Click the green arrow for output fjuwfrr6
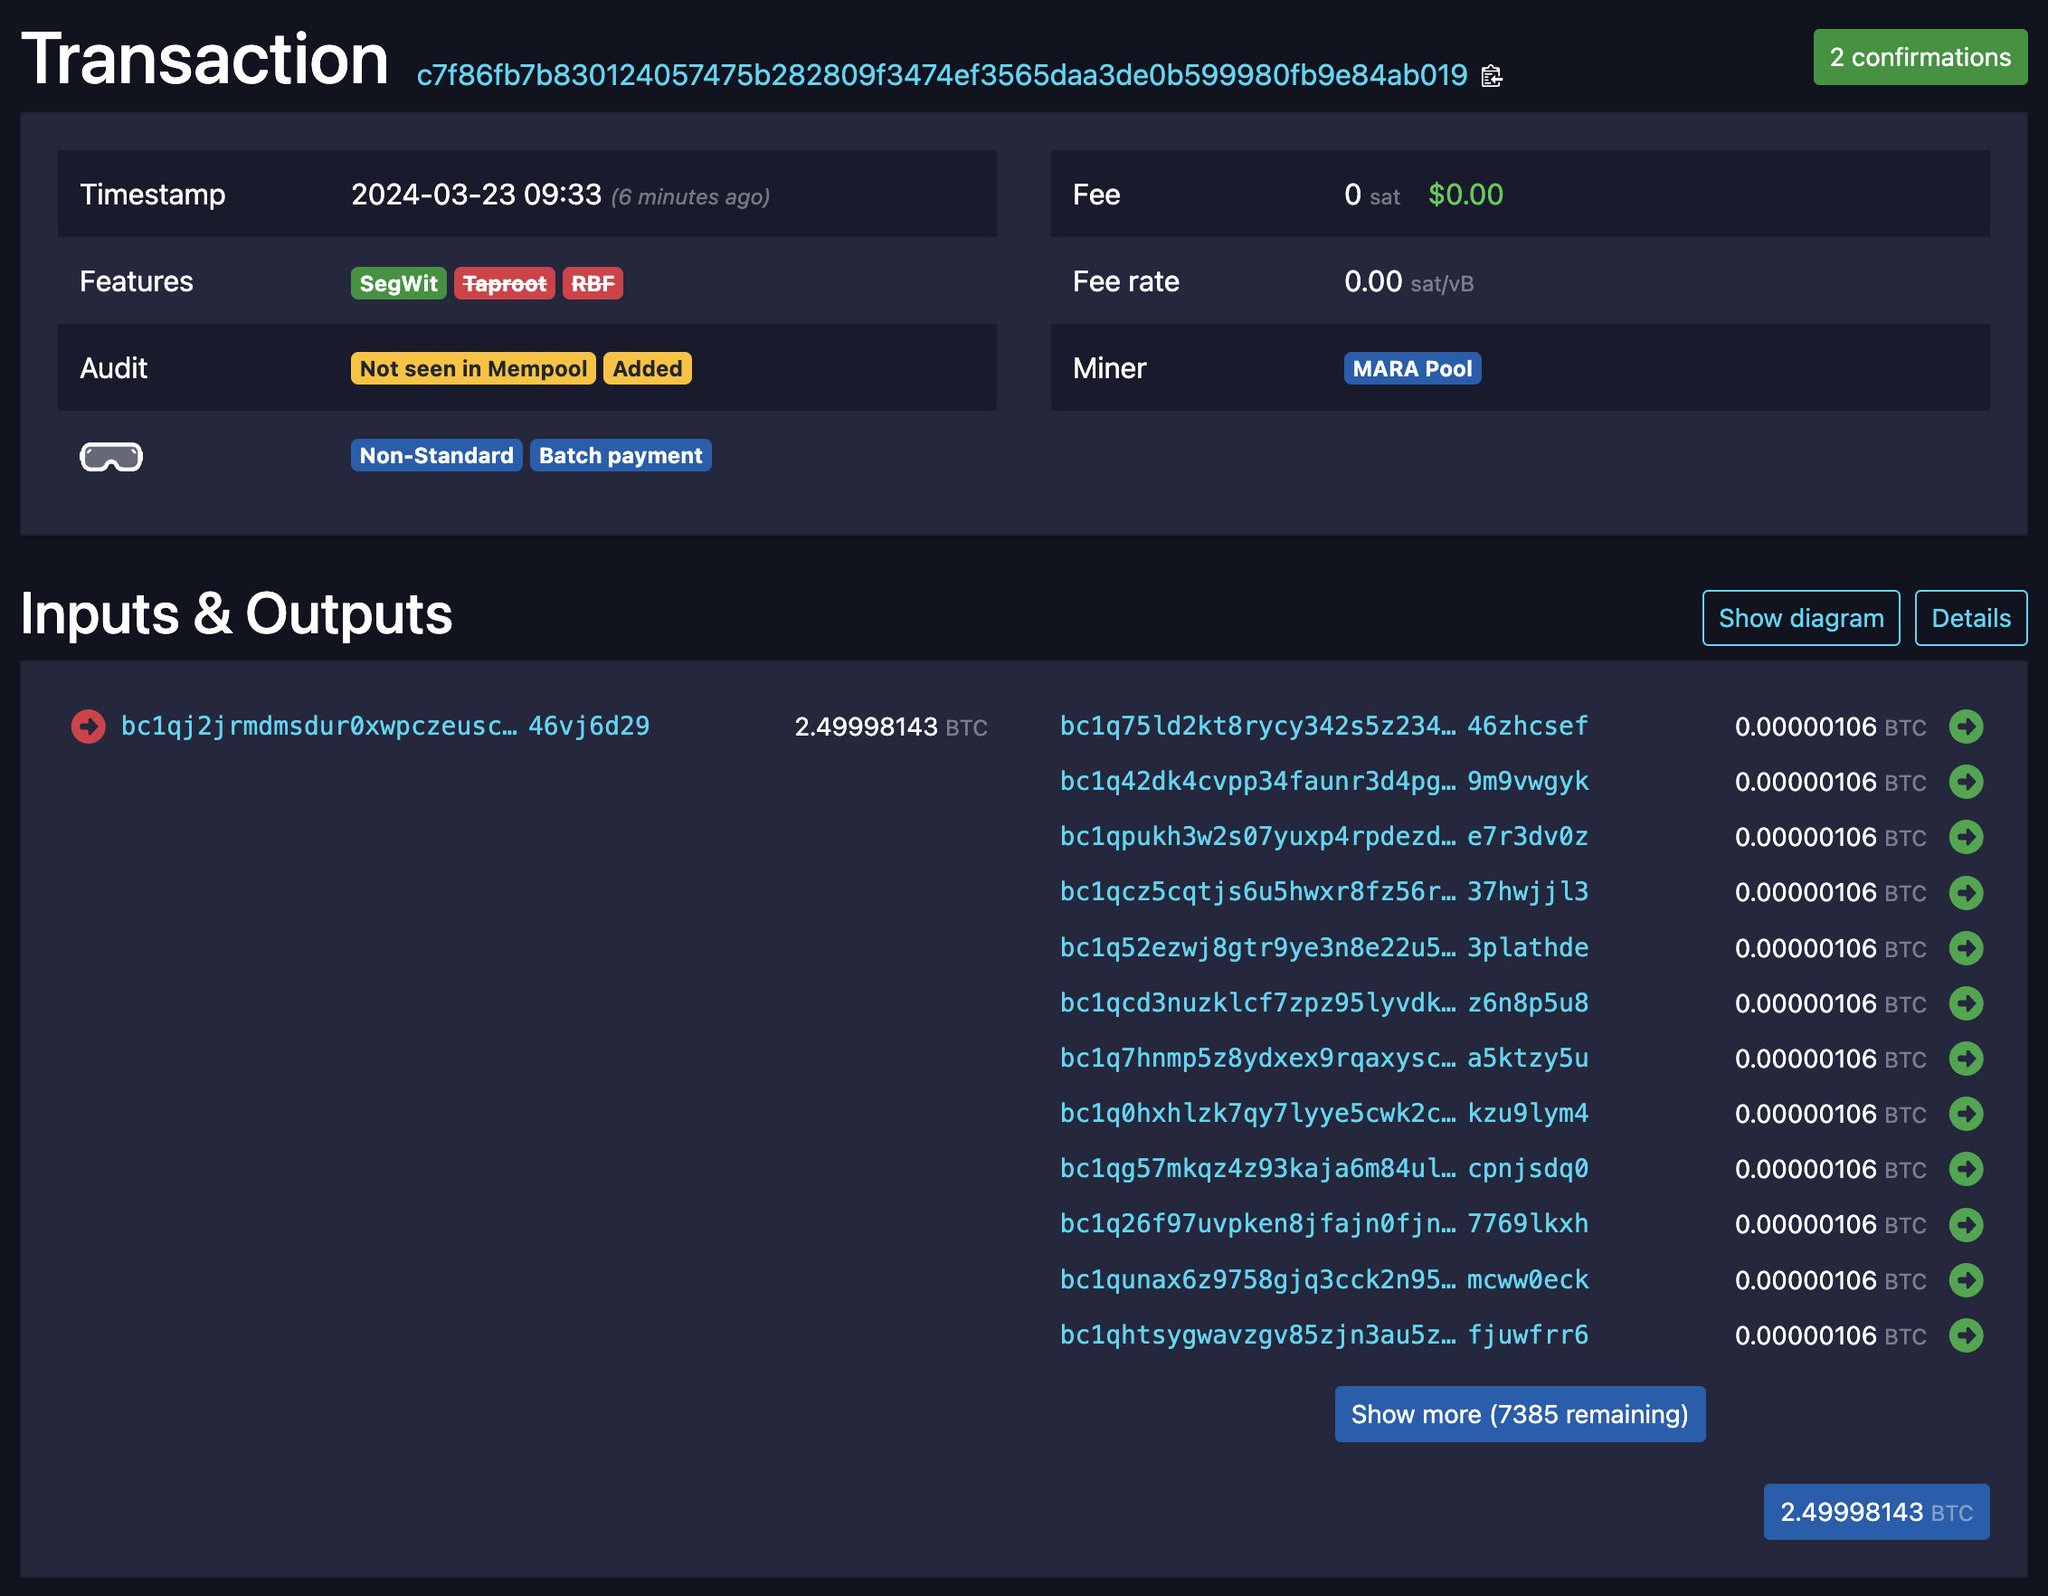2048x1596 pixels. coord(1966,1335)
